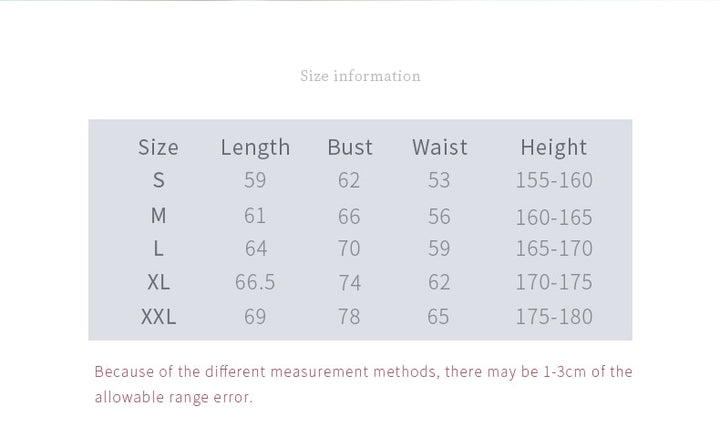This screenshot has width=720, height=447.
Task: Select the Bust column header
Action: coord(349,147)
